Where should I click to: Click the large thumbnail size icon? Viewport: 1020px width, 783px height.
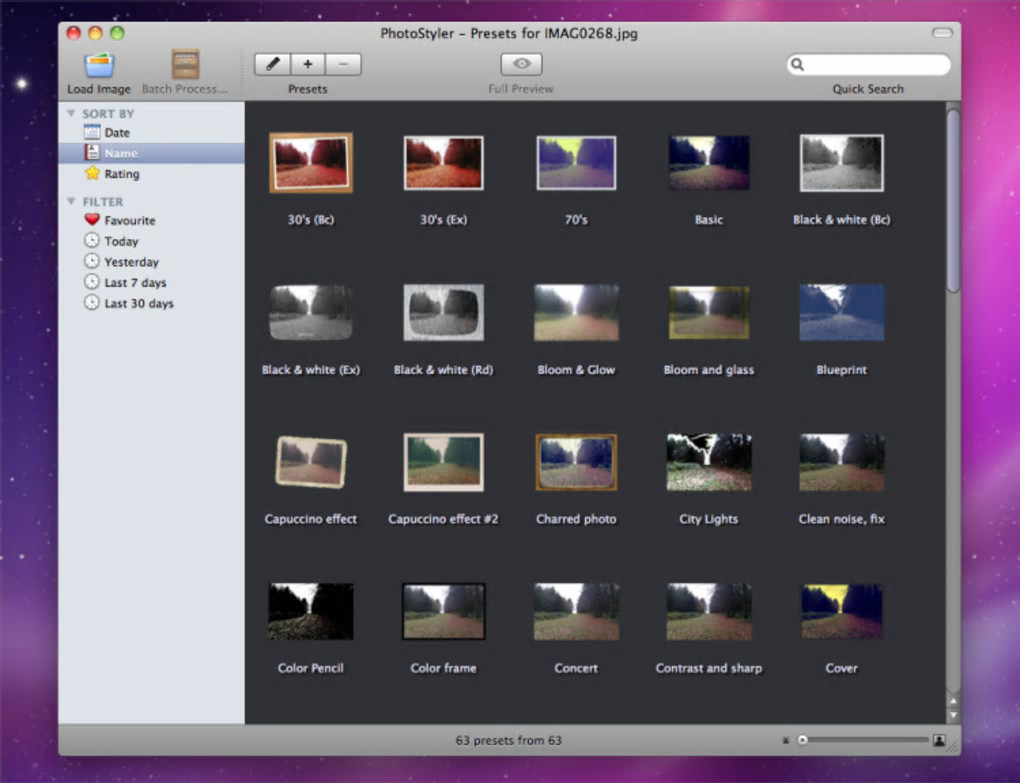[x=939, y=740]
